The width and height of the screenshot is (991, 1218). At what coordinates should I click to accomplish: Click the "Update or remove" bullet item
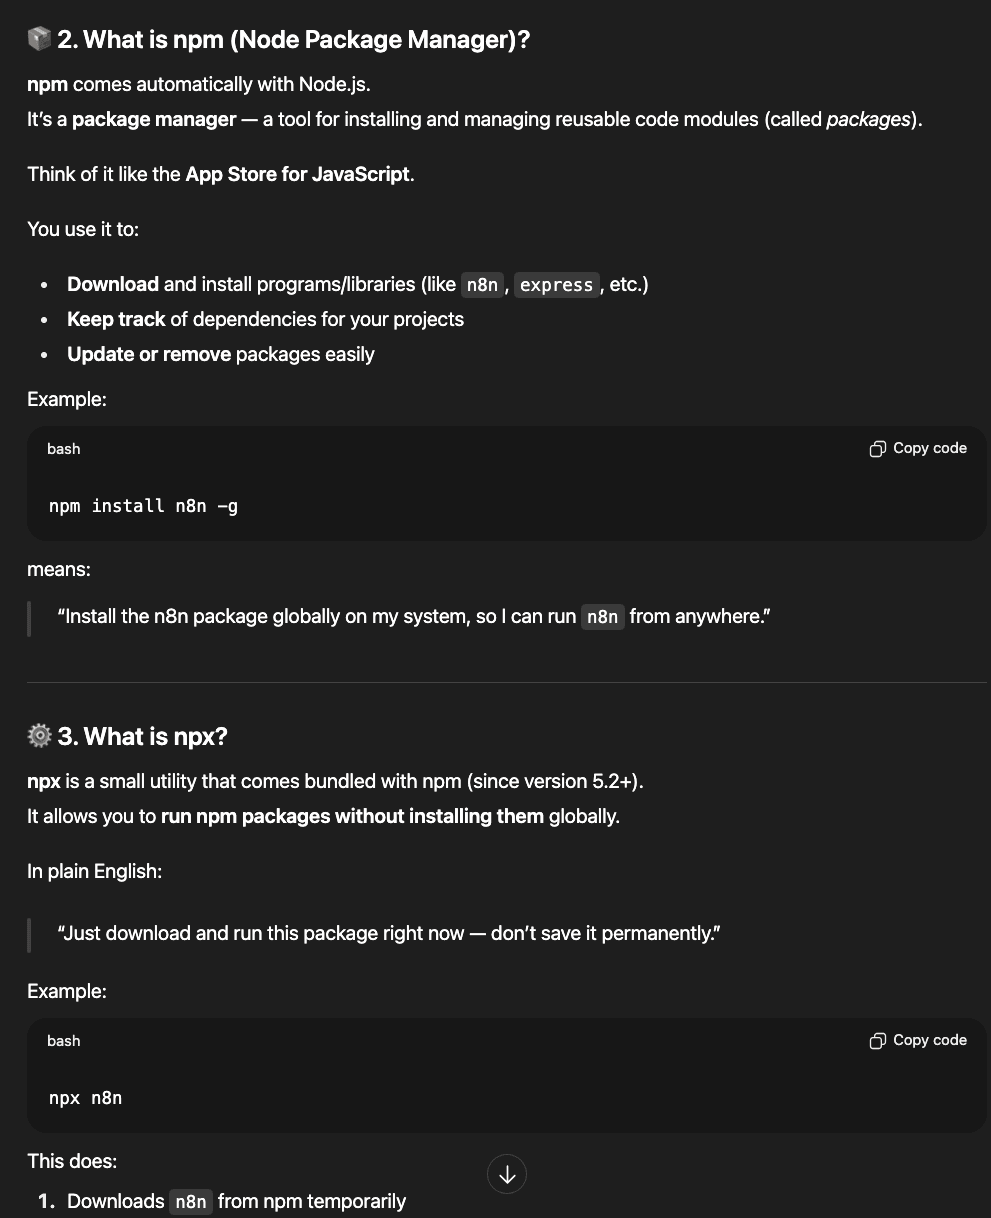pos(220,355)
